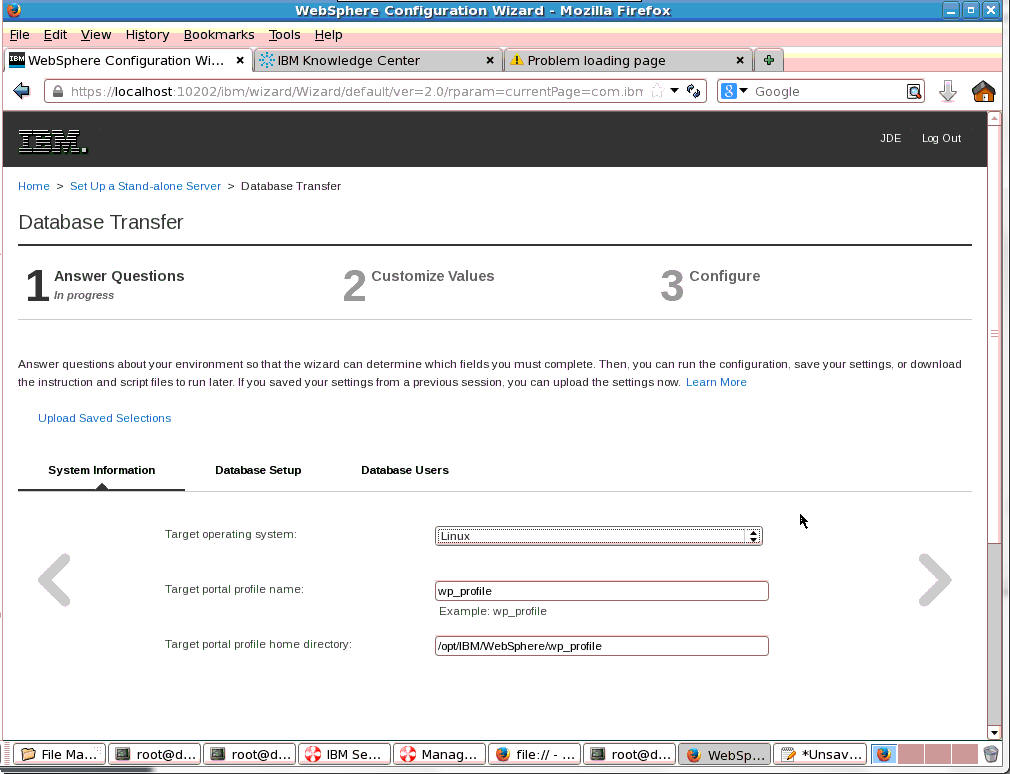Click the Firefox icon in workspace switcher
Screen dimensions: 1010x774
[884, 754]
